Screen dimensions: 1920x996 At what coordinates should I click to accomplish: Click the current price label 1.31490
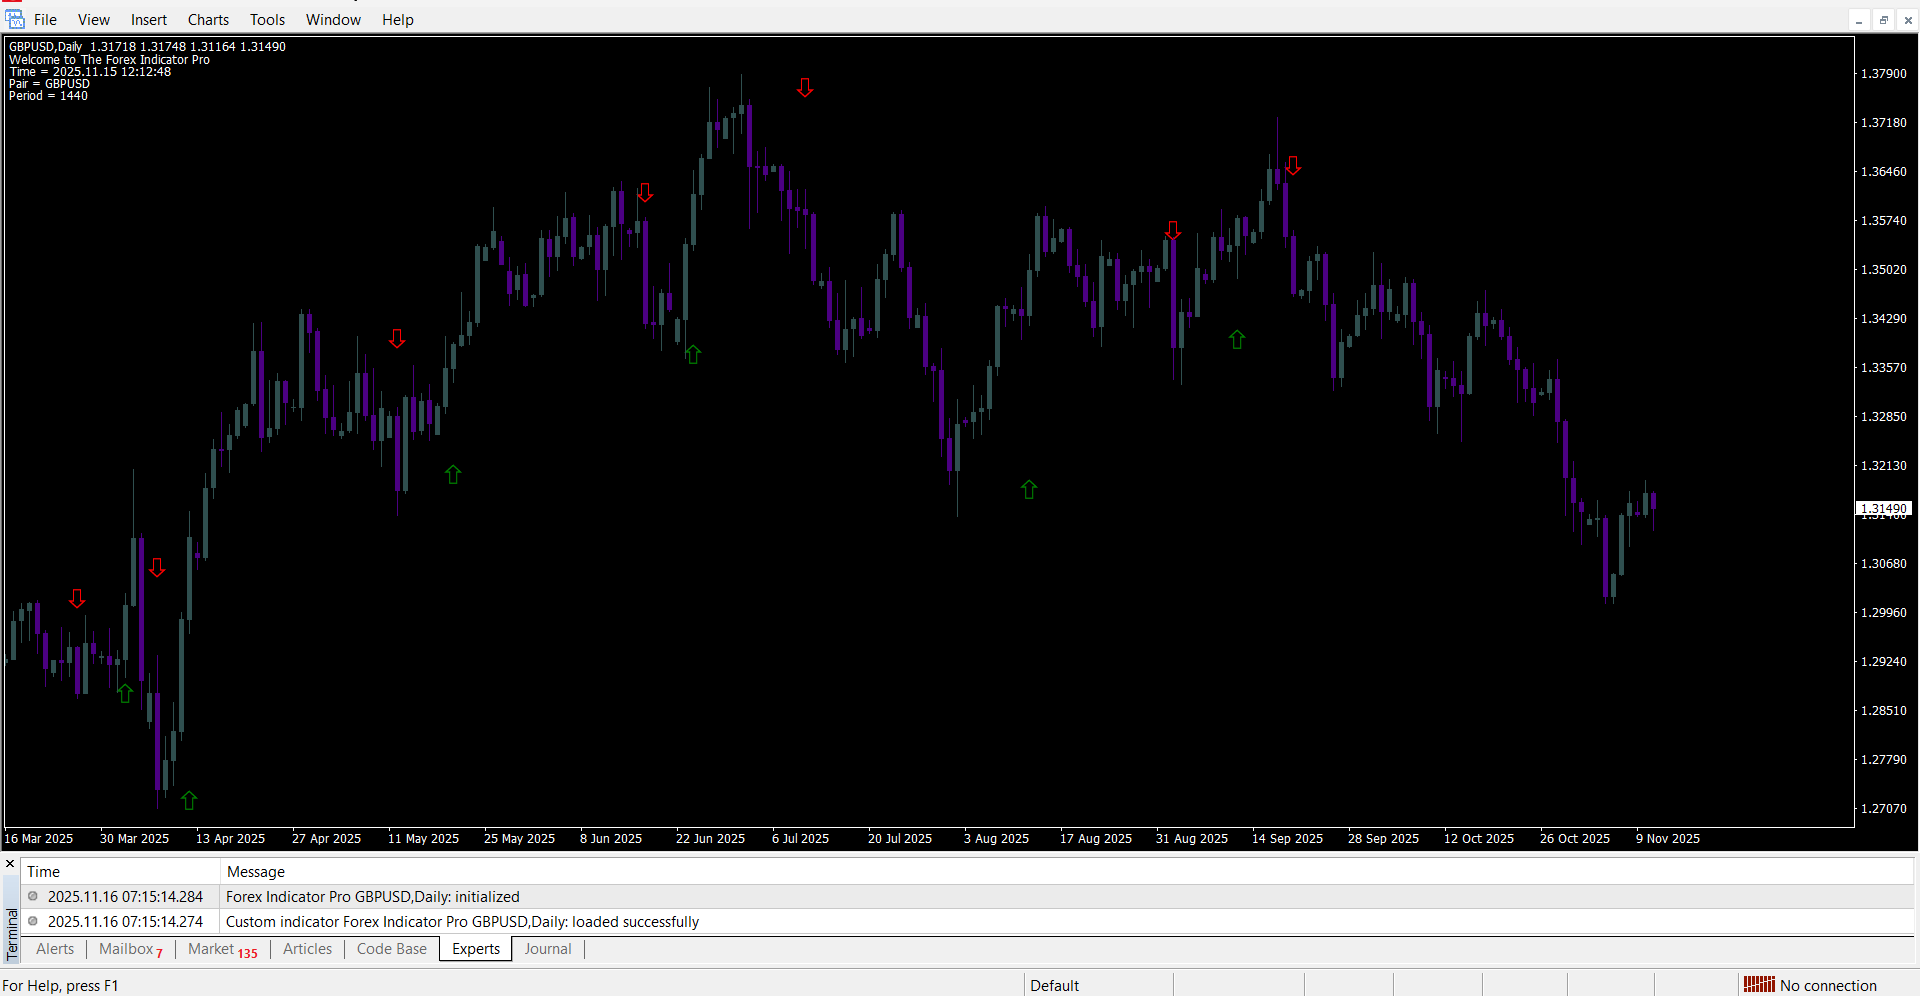click(x=1883, y=509)
